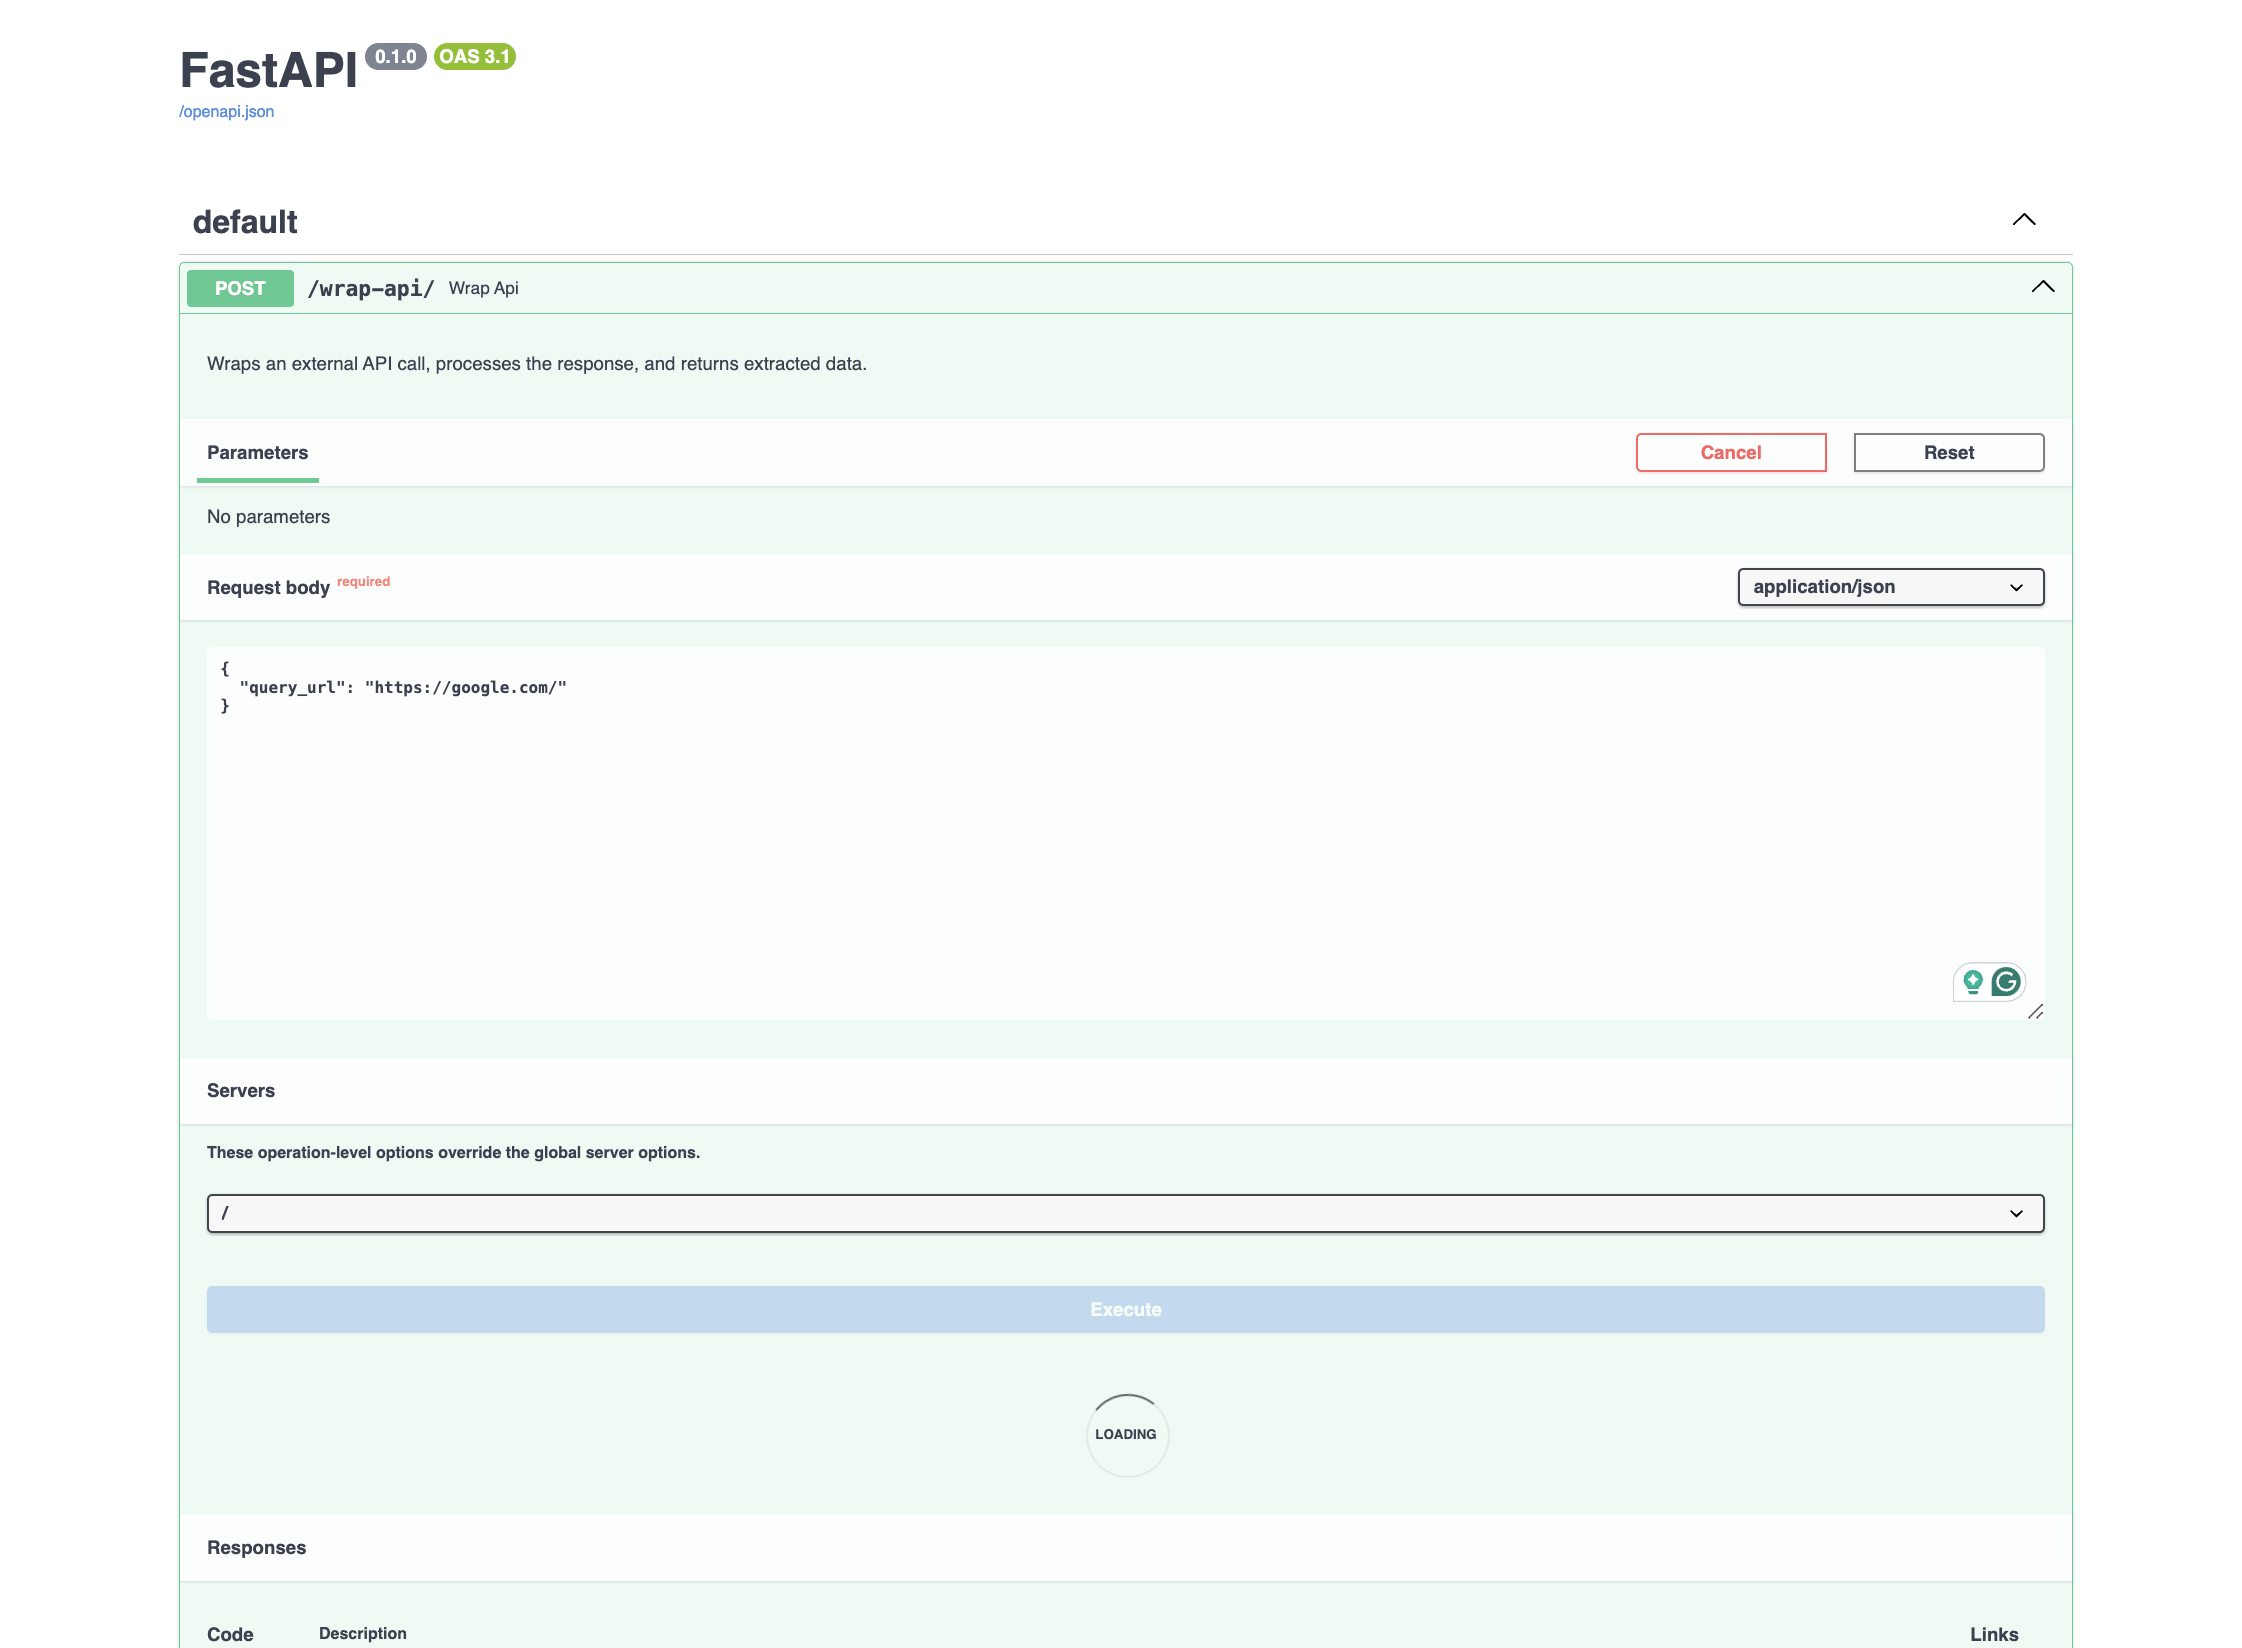Click the default tag heading
The height and width of the screenshot is (1648, 2242).
click(245, 221)
